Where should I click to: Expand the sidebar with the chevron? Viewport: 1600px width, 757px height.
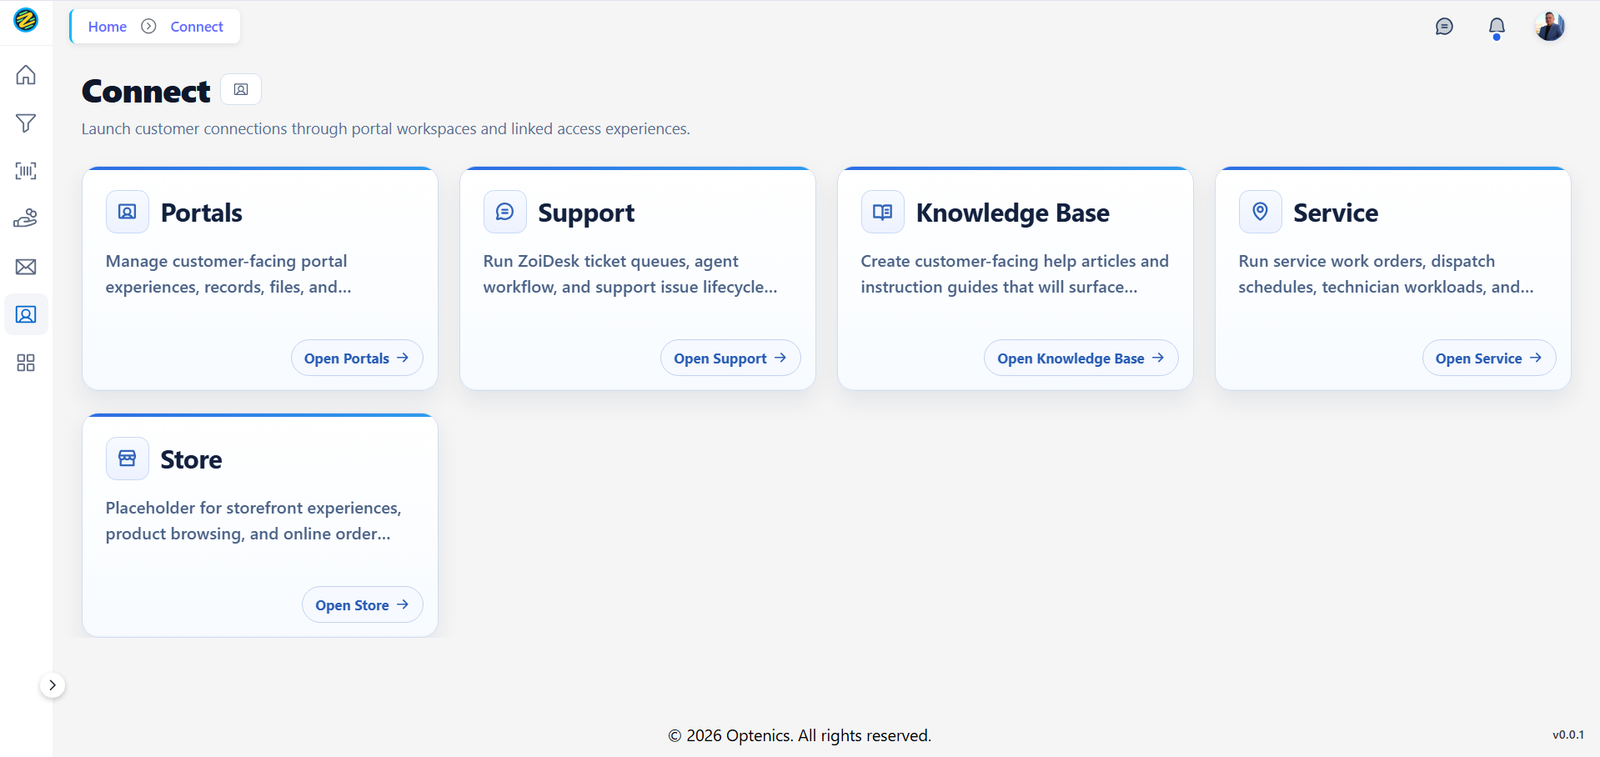point(52,685)
